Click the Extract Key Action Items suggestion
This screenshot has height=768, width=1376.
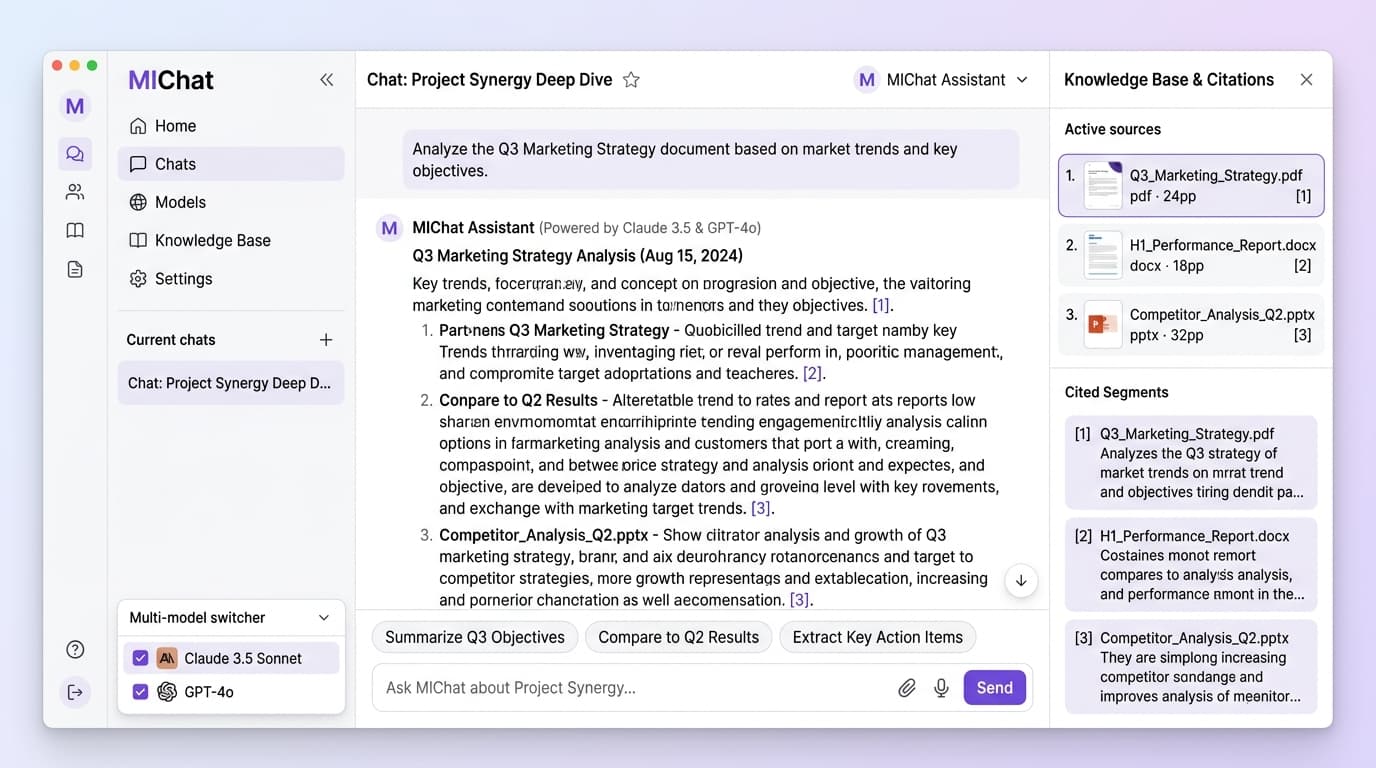[x=878, y=637]
